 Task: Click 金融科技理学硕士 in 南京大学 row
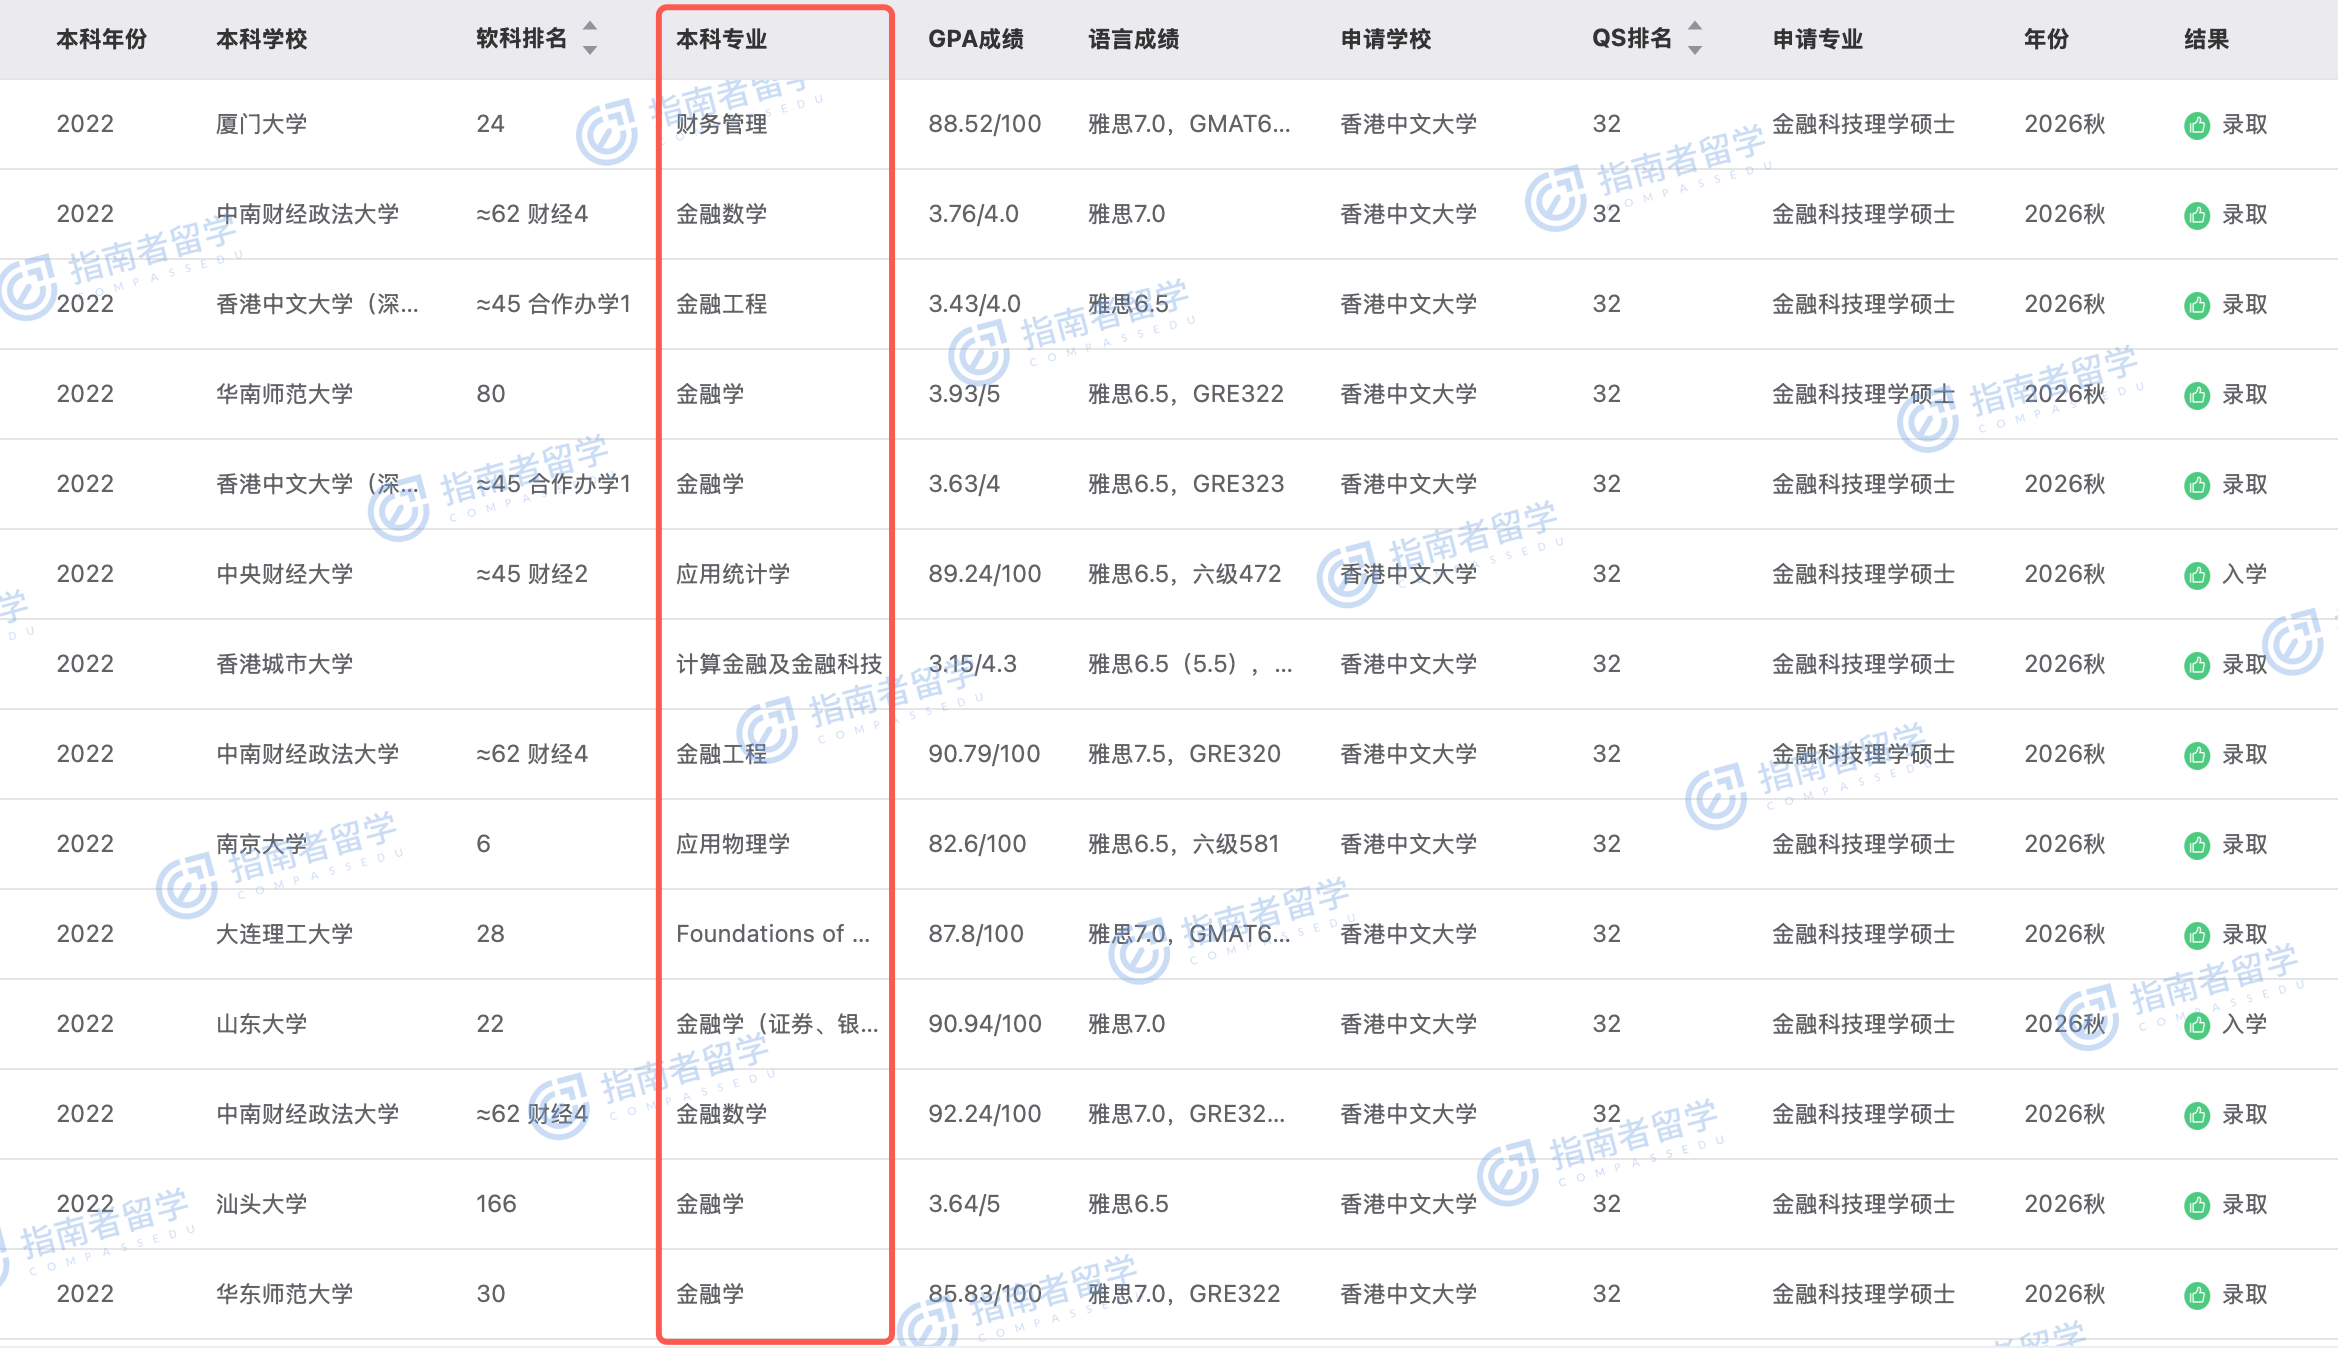tap(1862, 844)
